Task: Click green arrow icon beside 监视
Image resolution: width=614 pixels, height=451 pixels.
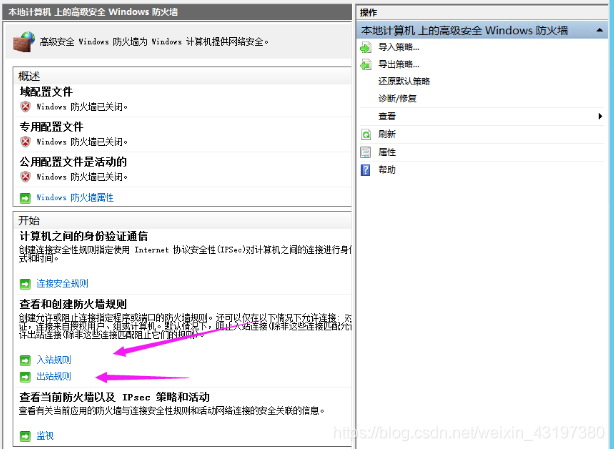Action: click(x=25, y=436)
